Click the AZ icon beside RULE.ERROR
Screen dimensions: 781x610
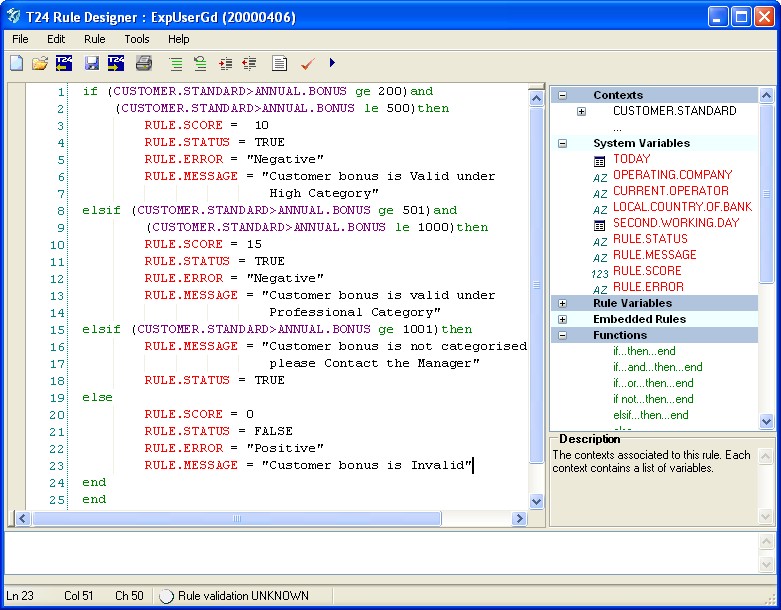600,290
